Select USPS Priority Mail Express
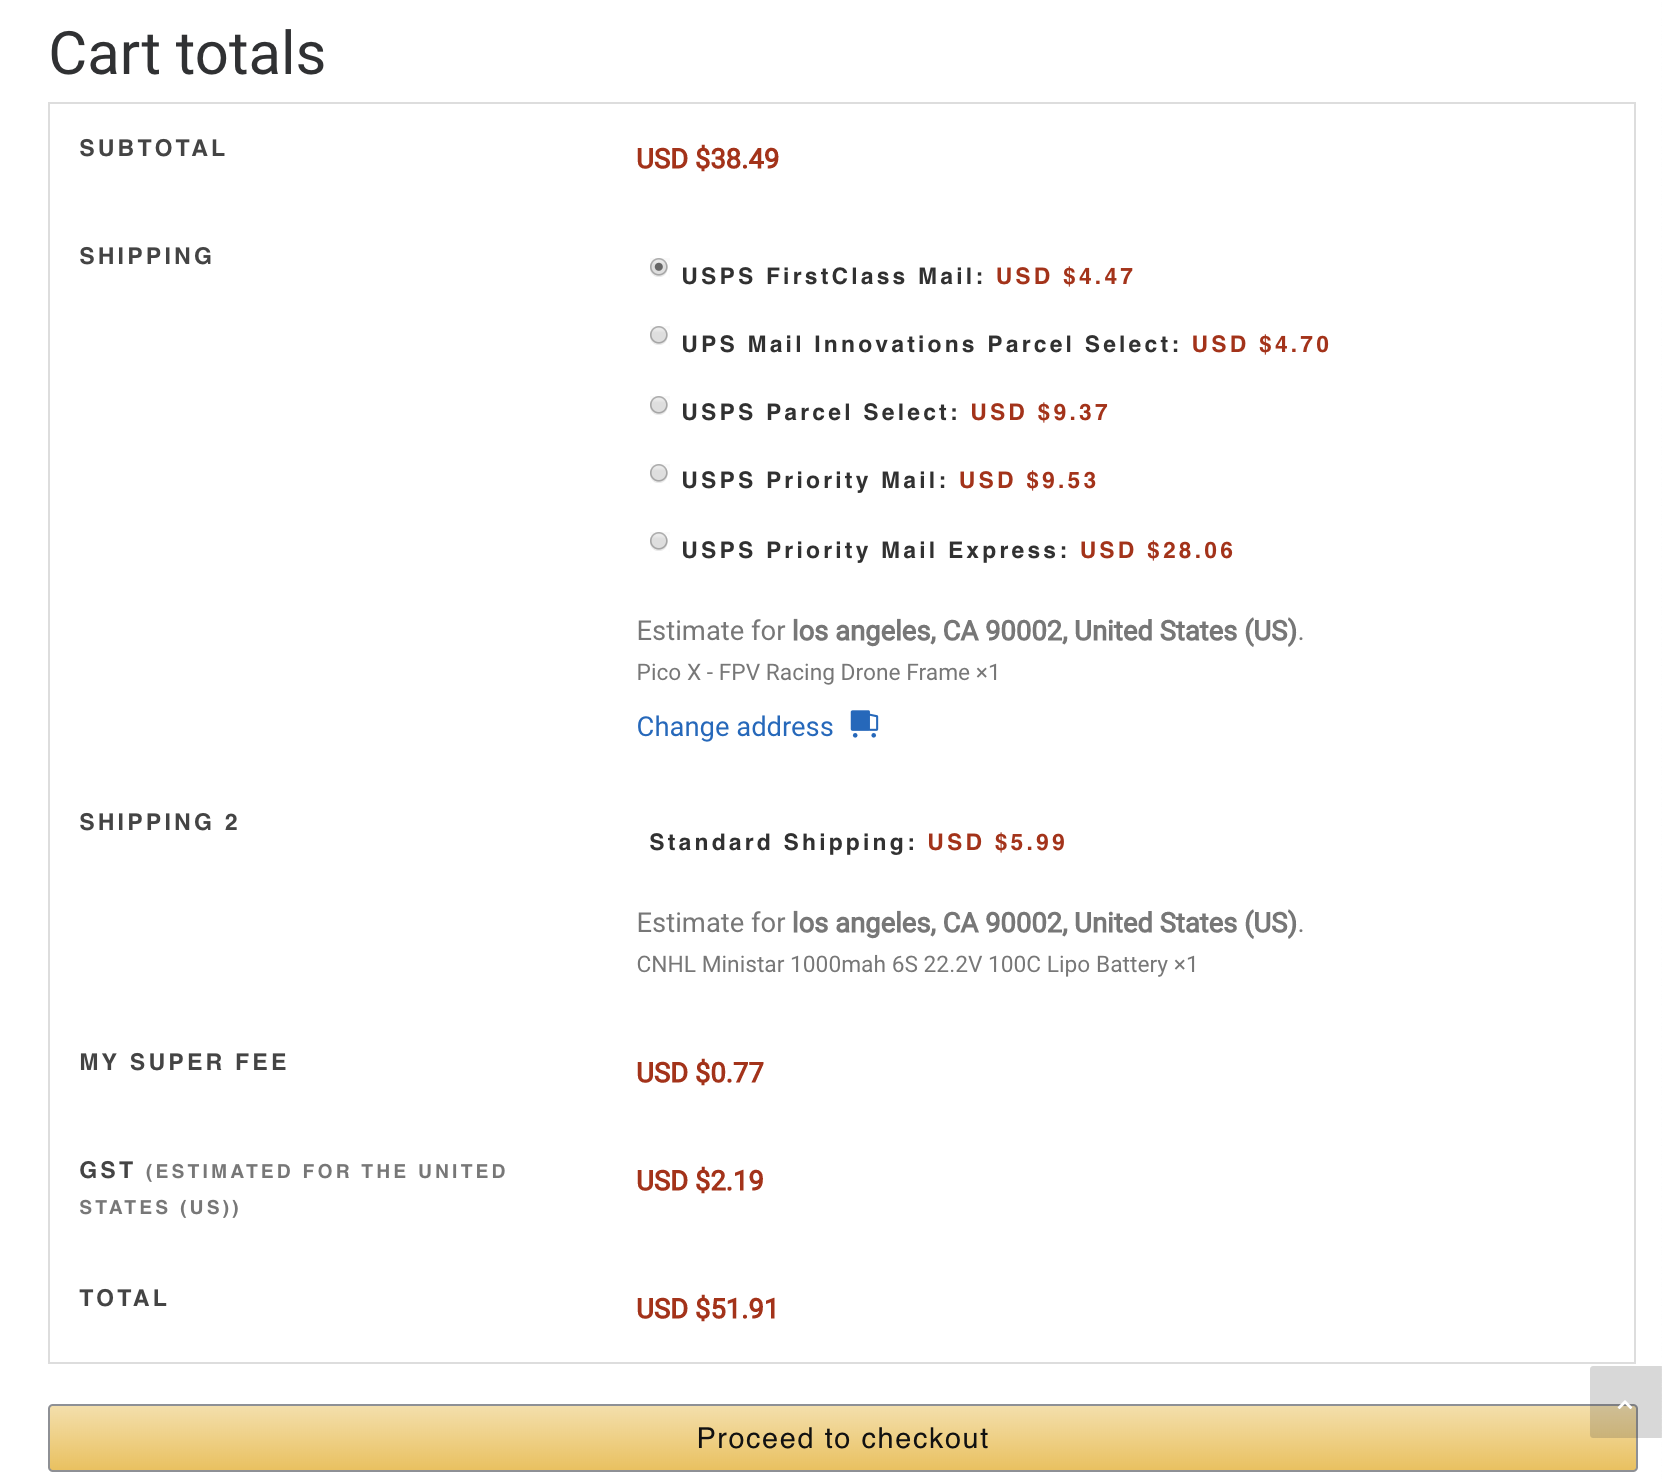This screenshot has height=1482, width=1662. (x=658, y=541)
